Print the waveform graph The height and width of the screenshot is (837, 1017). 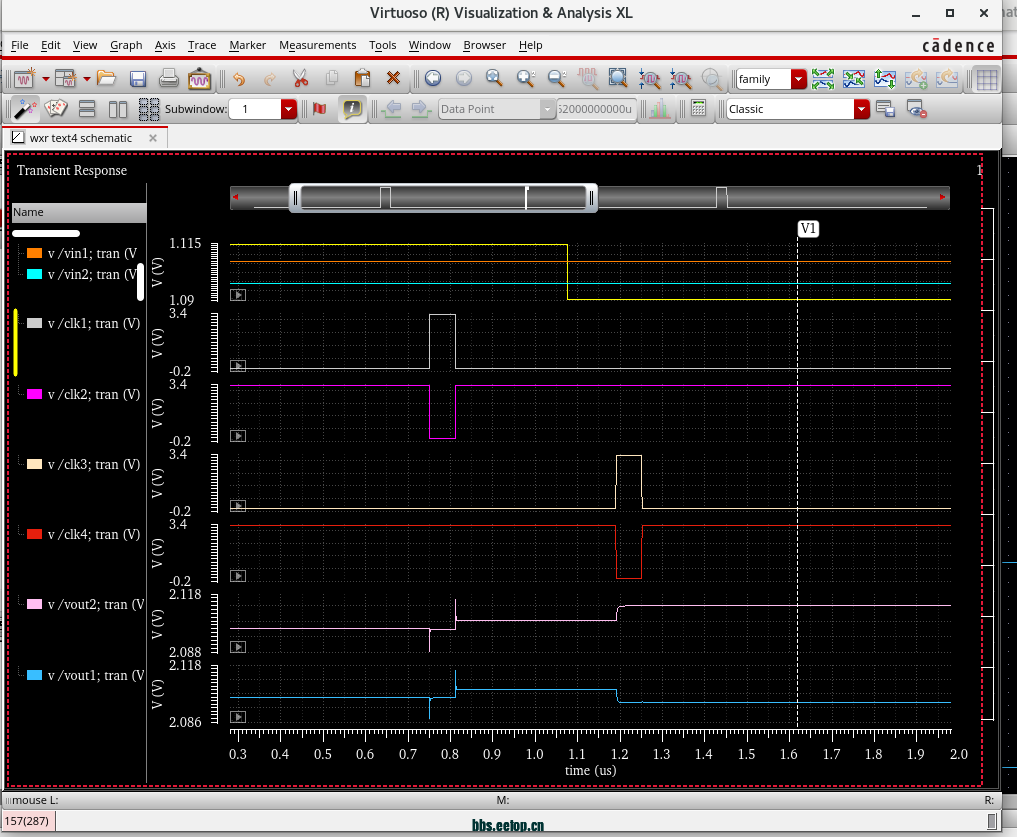click(169, 79)
